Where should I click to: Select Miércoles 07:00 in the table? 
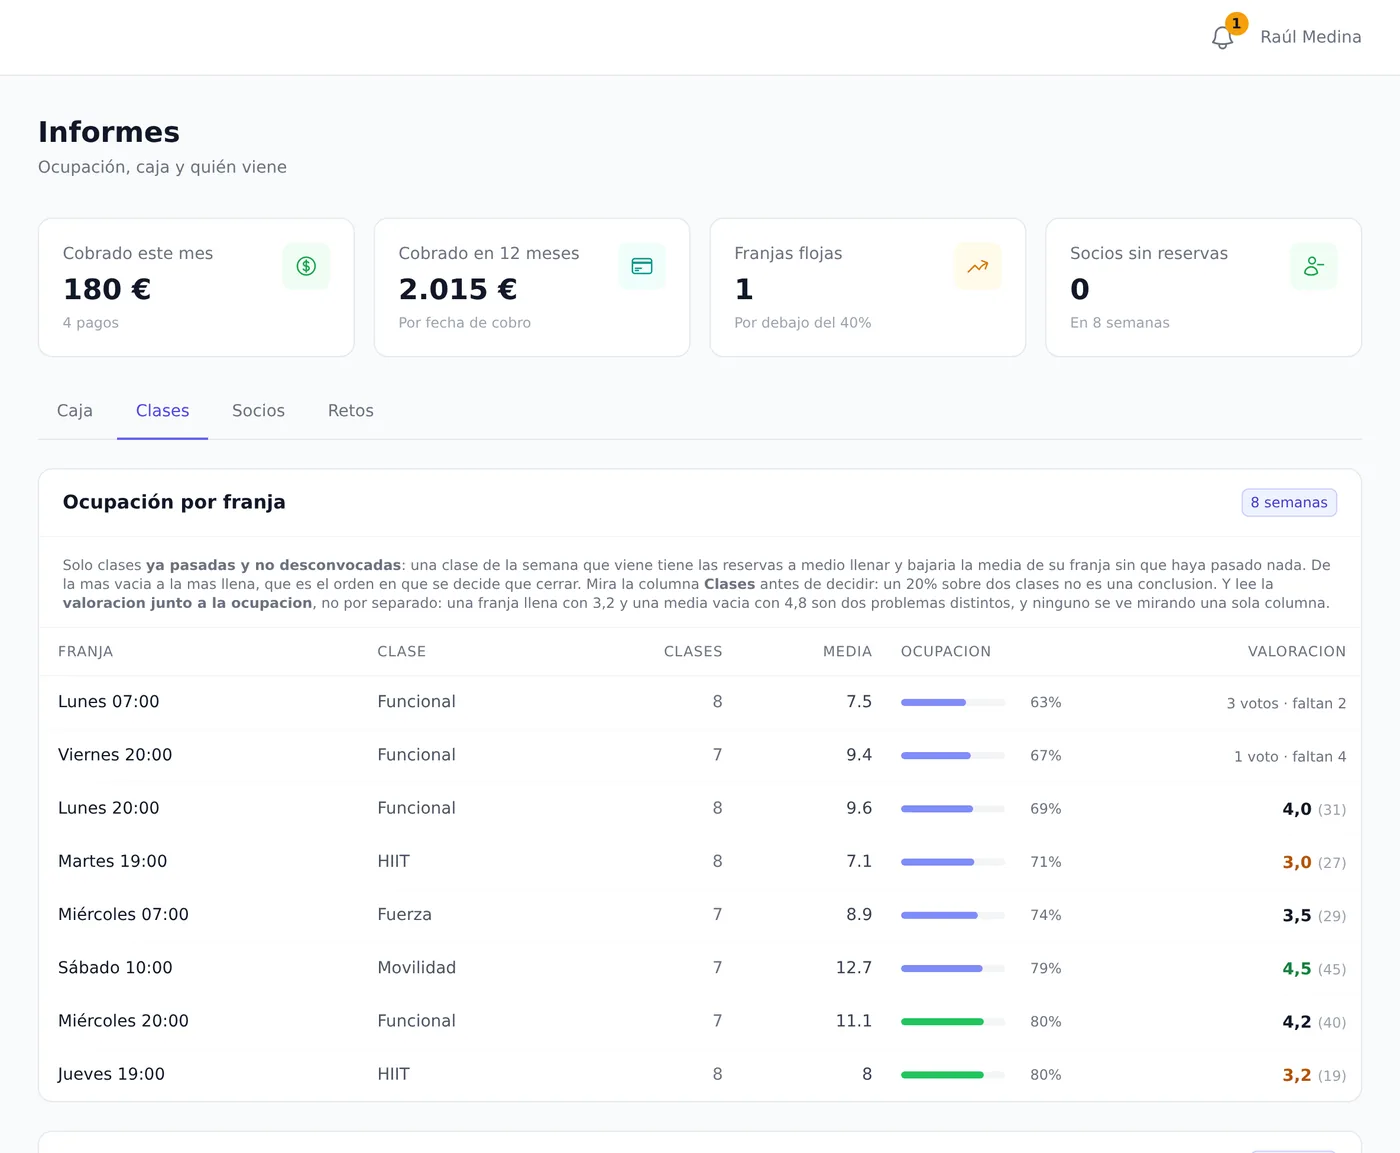pyautogui.click(x=123, y=914)
